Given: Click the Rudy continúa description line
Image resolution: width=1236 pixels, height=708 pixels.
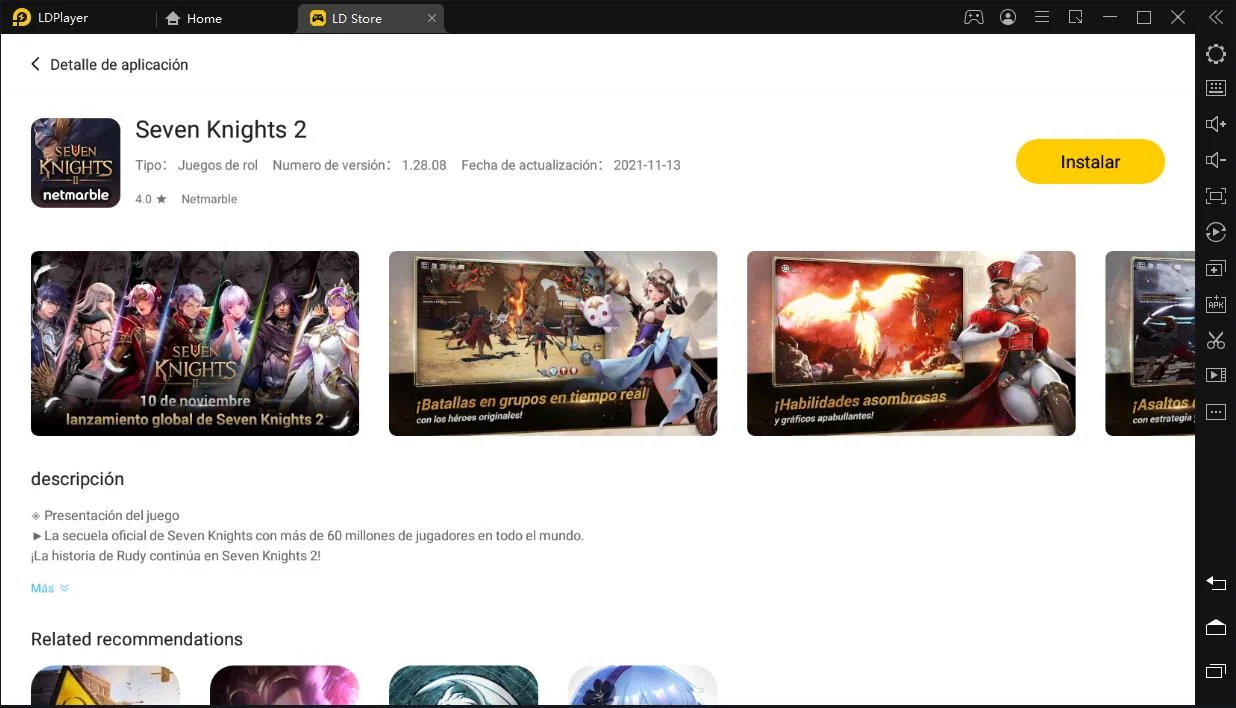Looking at the screenshot, I should click(x=176, y=556).
